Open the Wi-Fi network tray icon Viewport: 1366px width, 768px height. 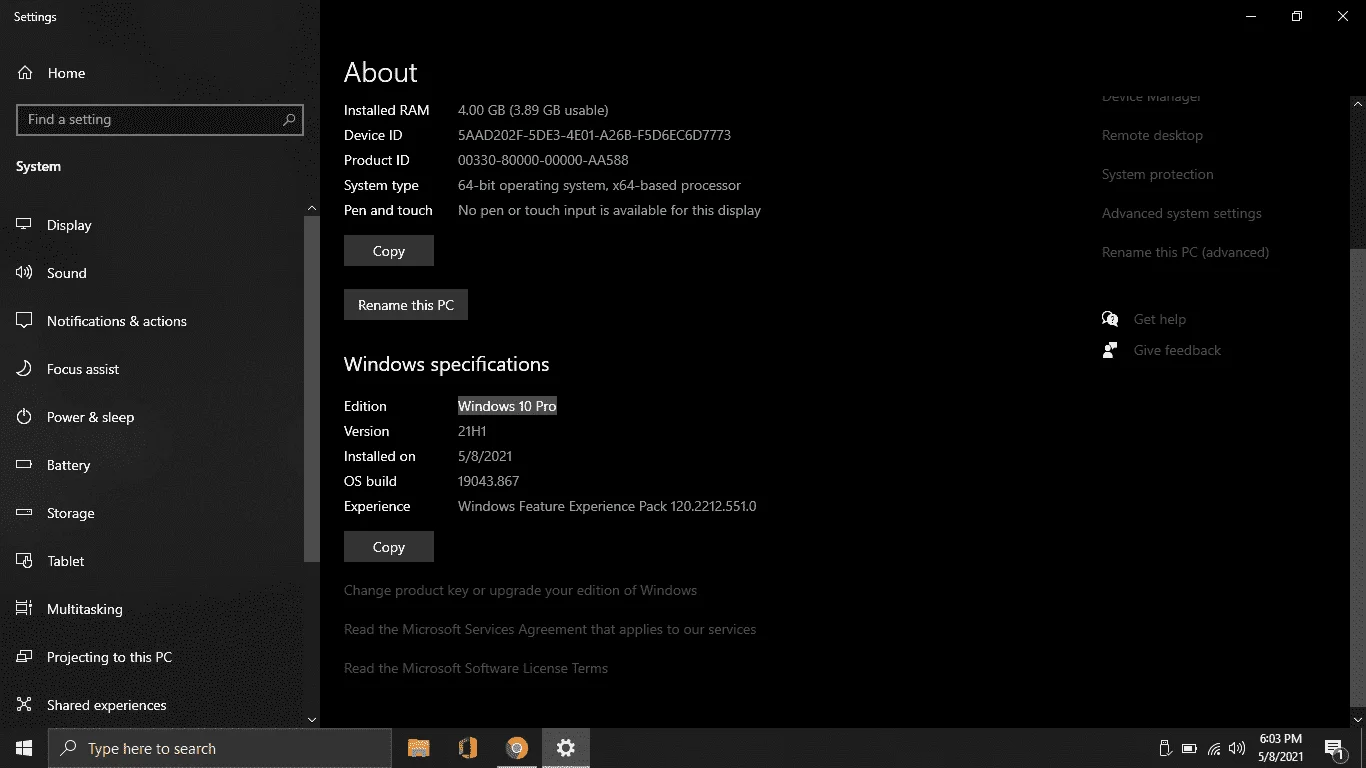click(1214, 748)
